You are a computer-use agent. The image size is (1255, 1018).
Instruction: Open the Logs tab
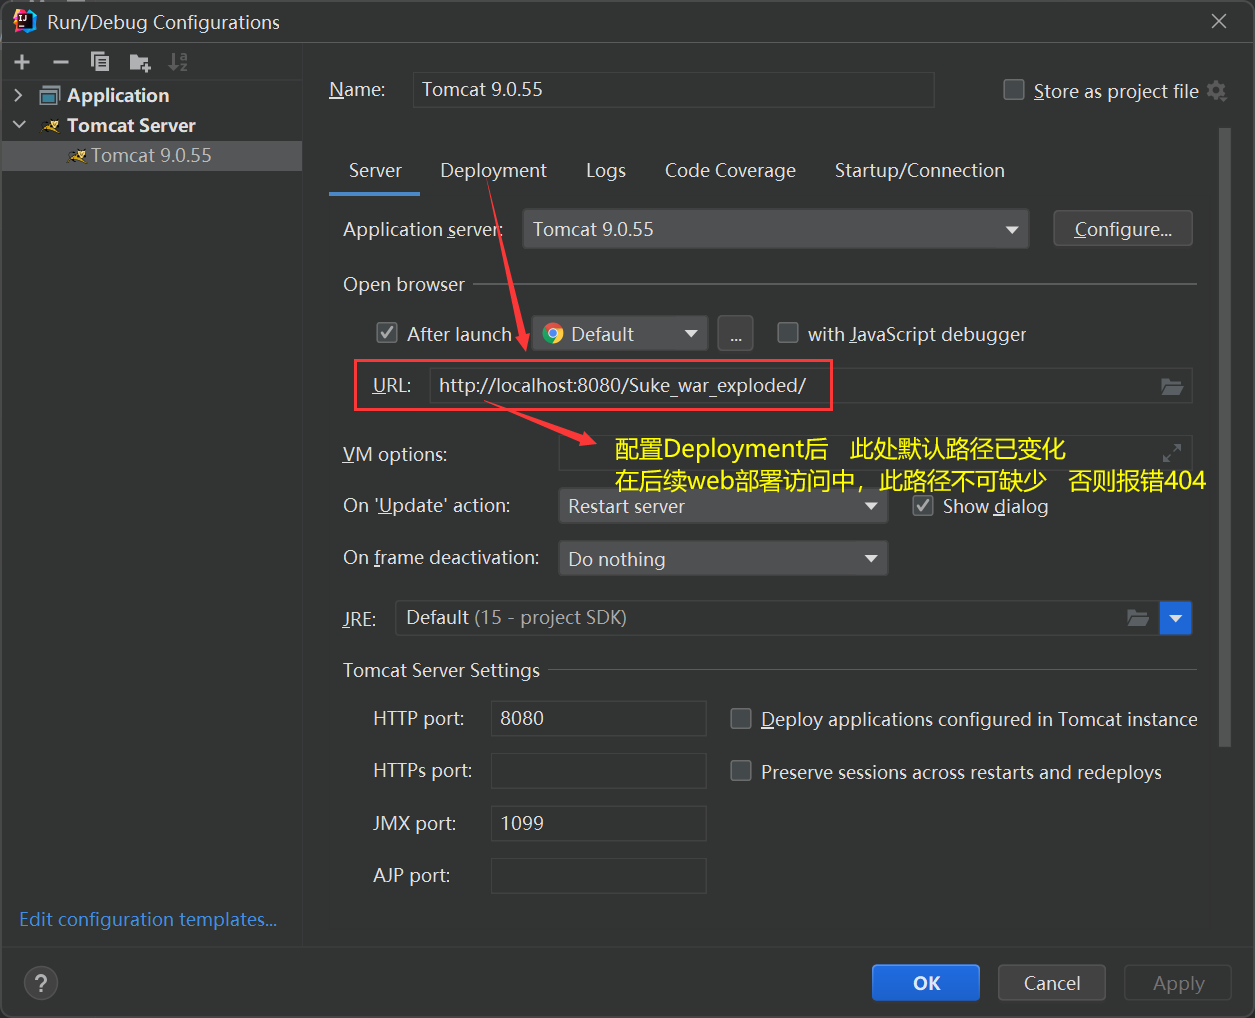(605, 170)
